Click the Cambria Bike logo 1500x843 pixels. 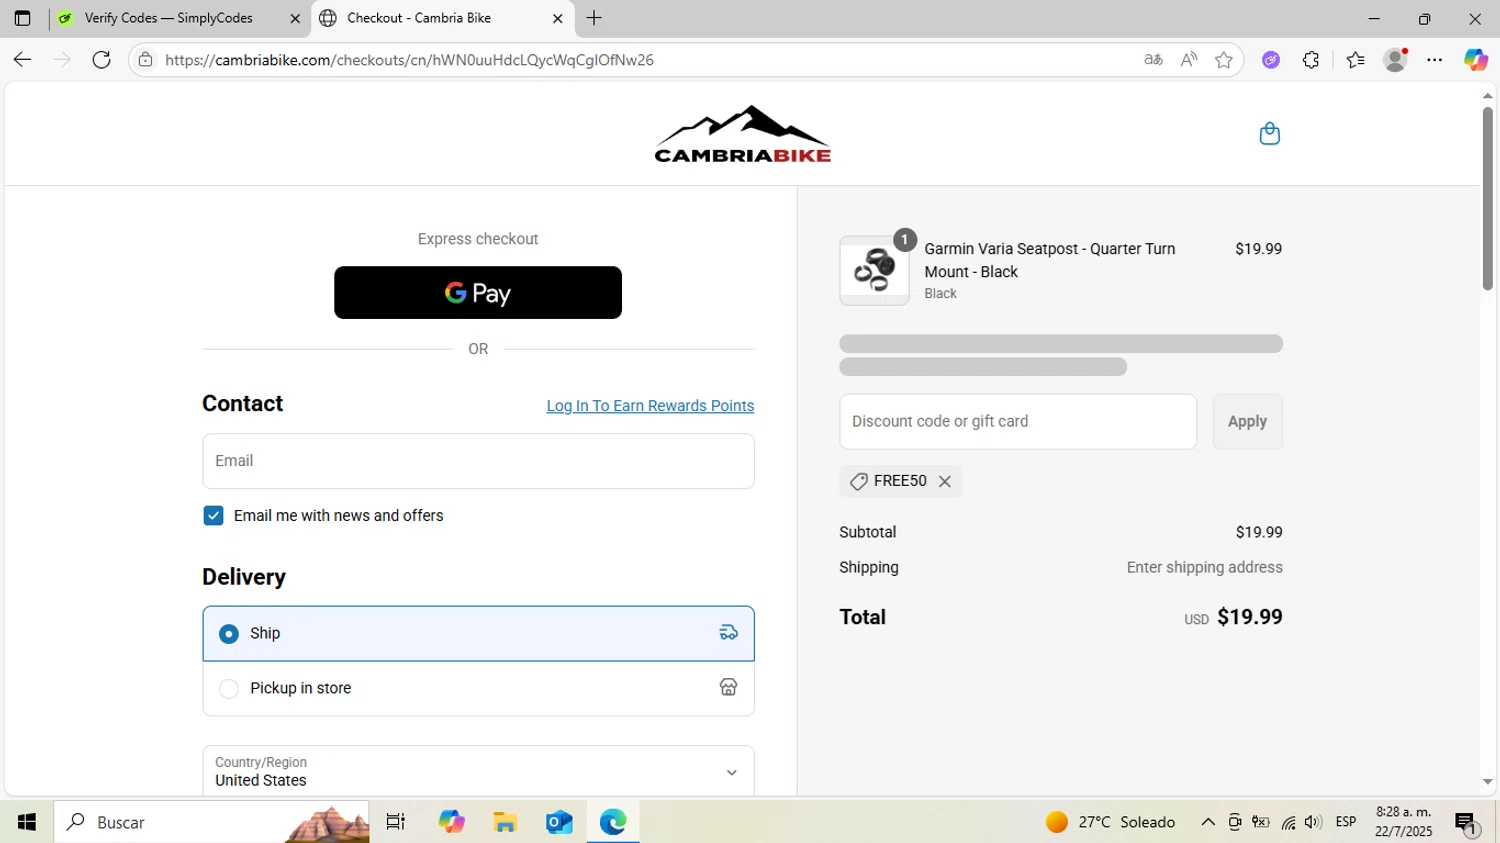(x=742, y=134)
